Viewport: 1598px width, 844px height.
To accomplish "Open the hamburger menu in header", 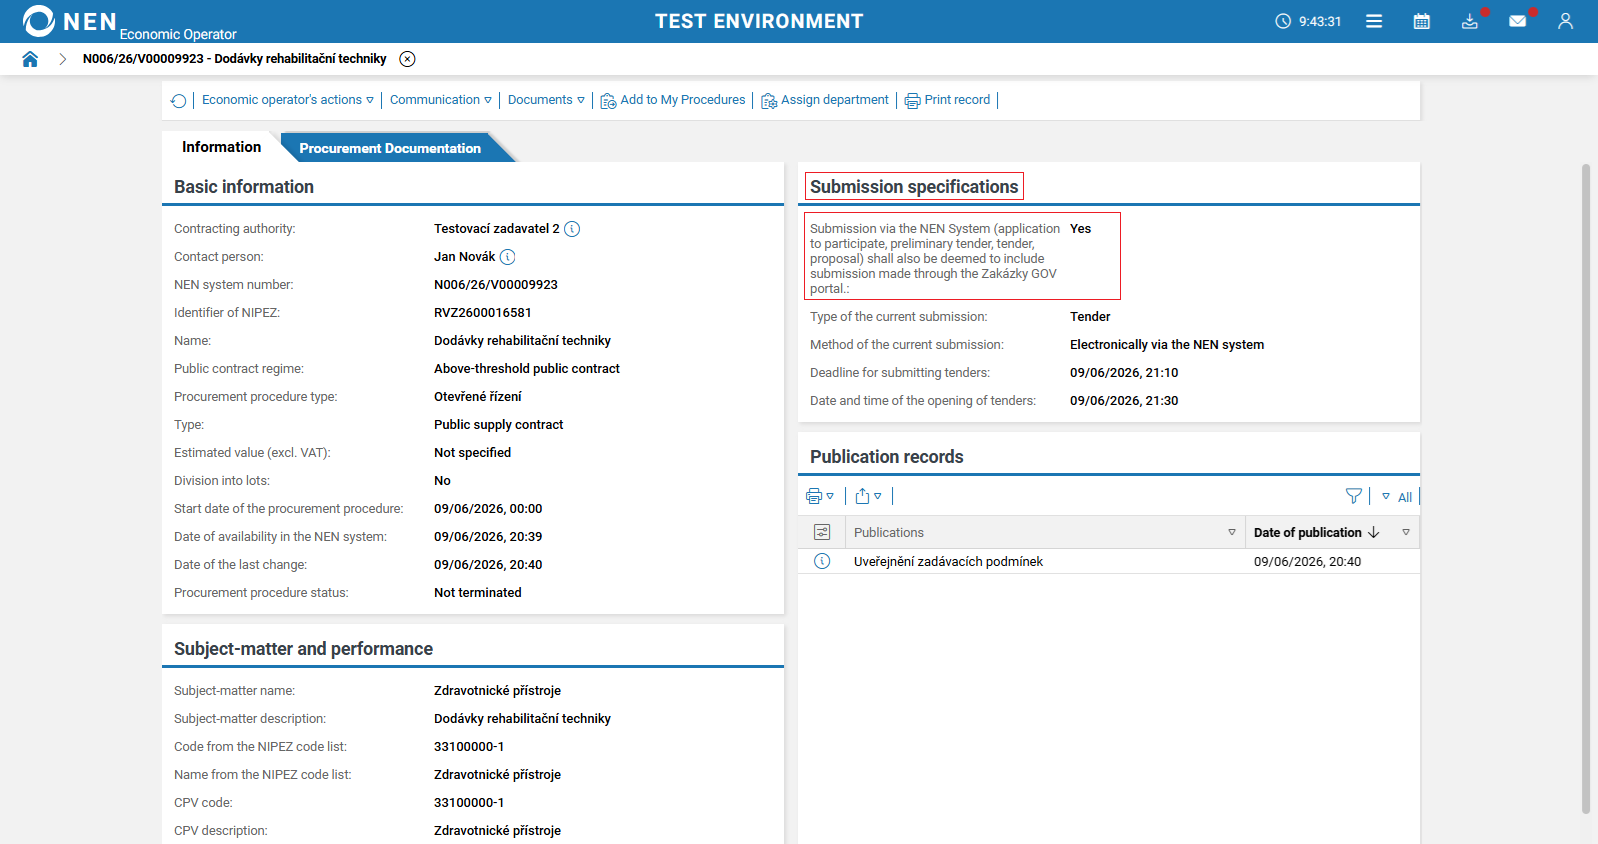I will (1374, 21).
